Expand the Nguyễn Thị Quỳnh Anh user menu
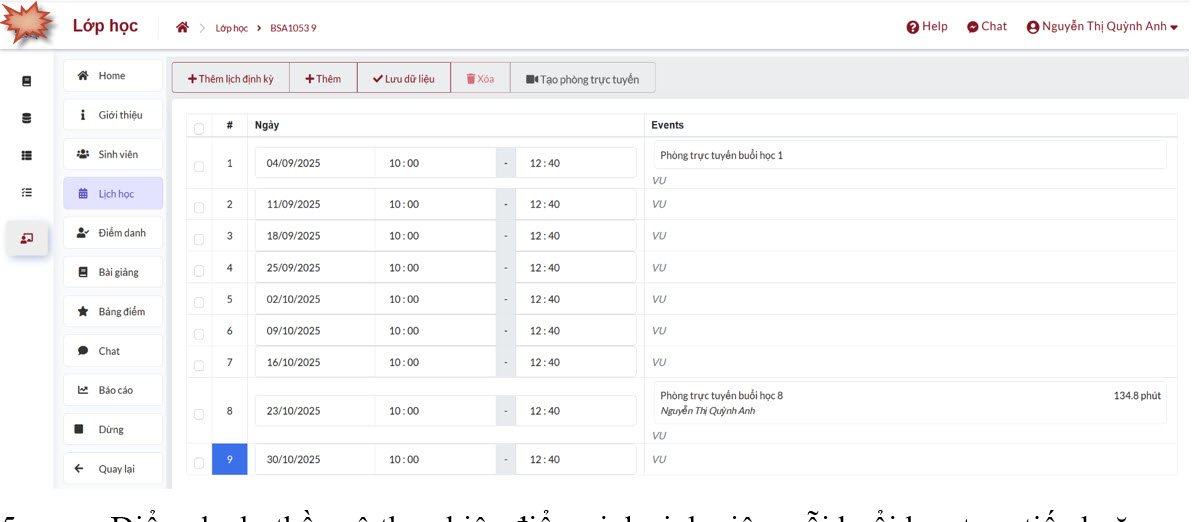This screenshot has width=1192, height=522. (1102, 27)
